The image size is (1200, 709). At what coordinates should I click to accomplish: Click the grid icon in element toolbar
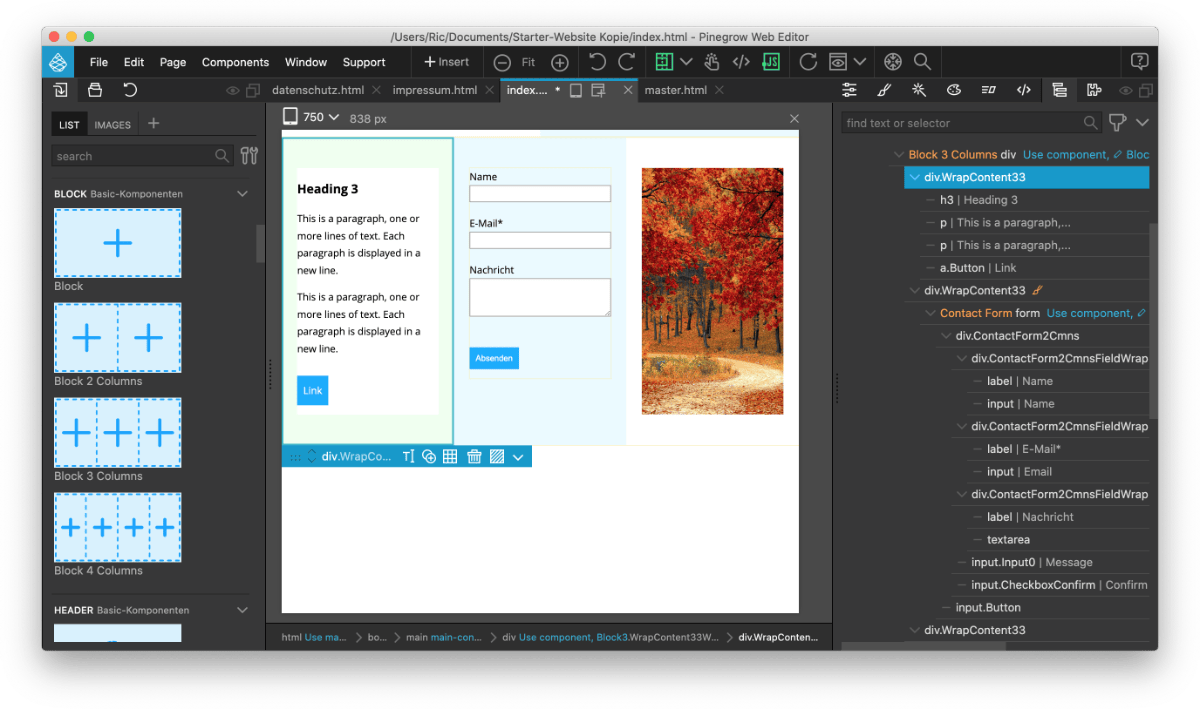450,456
